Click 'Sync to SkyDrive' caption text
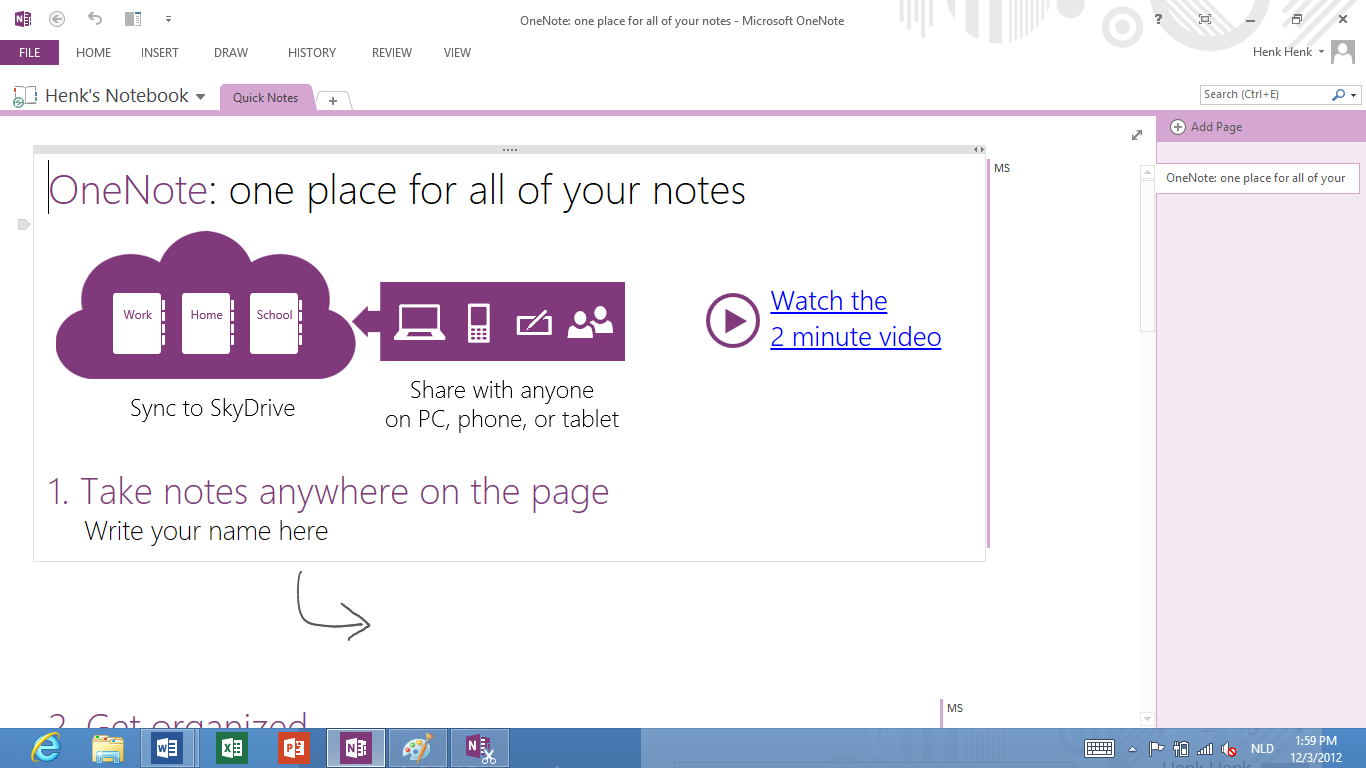Screen dimensions: 1366x768 click(x=212, y=408)
